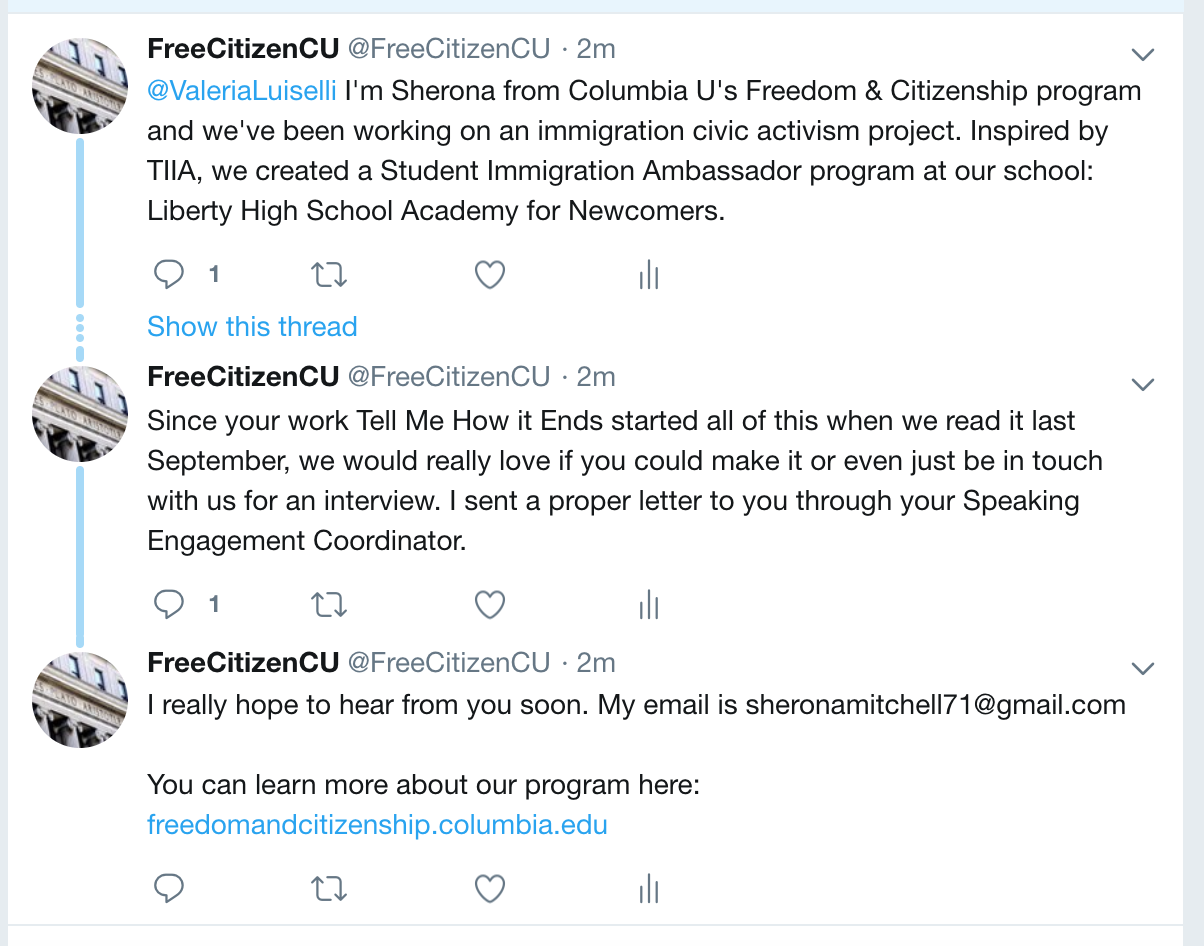Open the more-options chevron on the last tweet

coord(1142,668)
